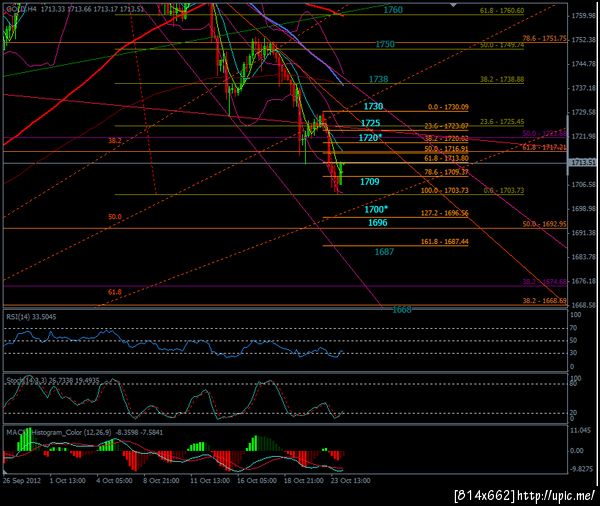The image size is (600, 506).
Task: Click the '1698.98' price axis value
Action: pos(584,209)
